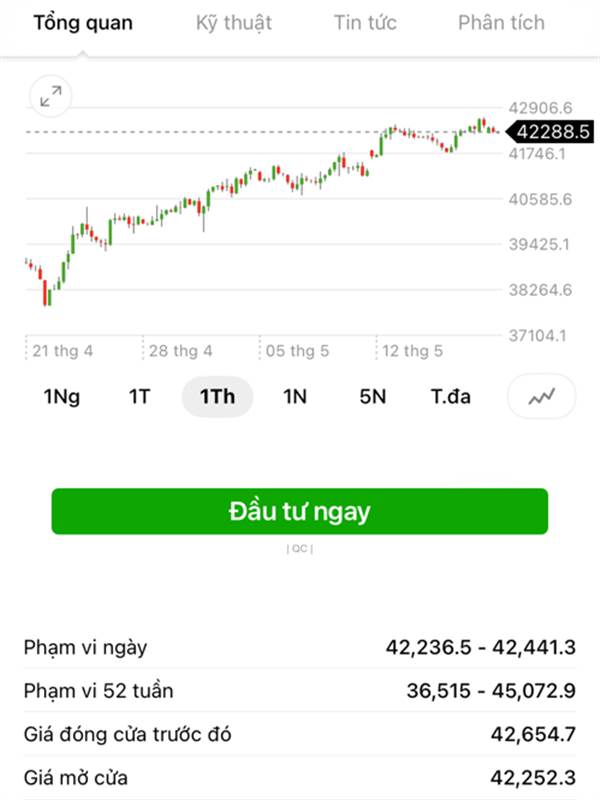
Task: Click the Giá mở cửa row
Action: (300, 778)
